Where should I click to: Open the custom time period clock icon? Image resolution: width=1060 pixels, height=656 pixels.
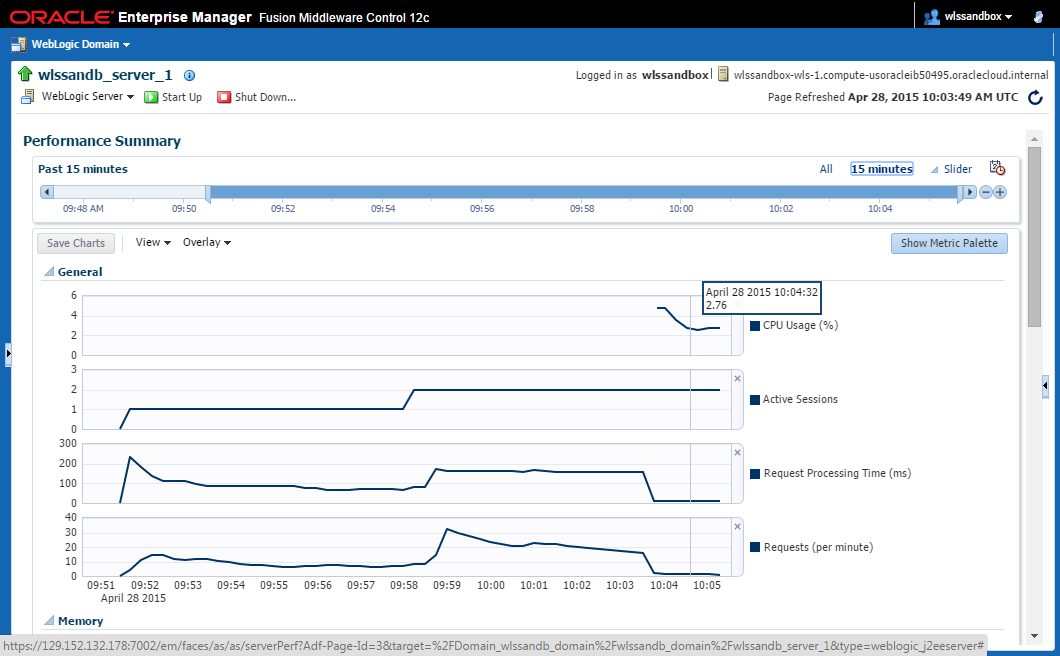click(x=996, y=168)
